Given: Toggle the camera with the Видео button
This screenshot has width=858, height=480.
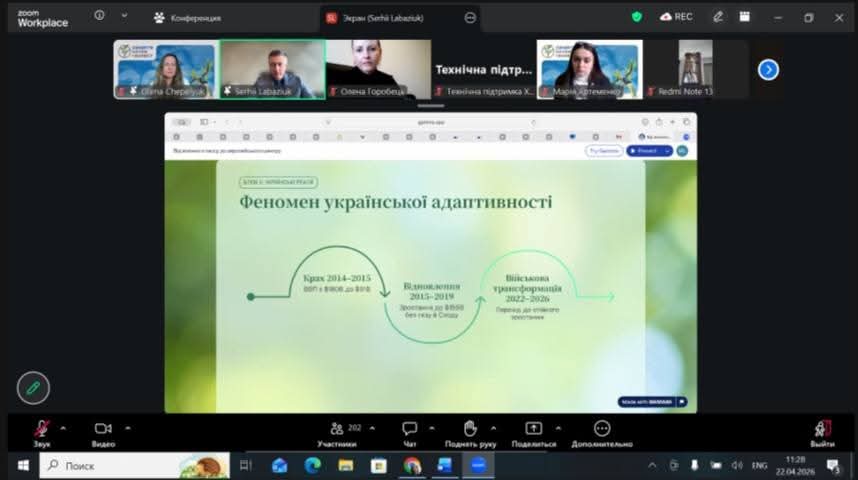Looking at the screenshot, I should [103, 429].
